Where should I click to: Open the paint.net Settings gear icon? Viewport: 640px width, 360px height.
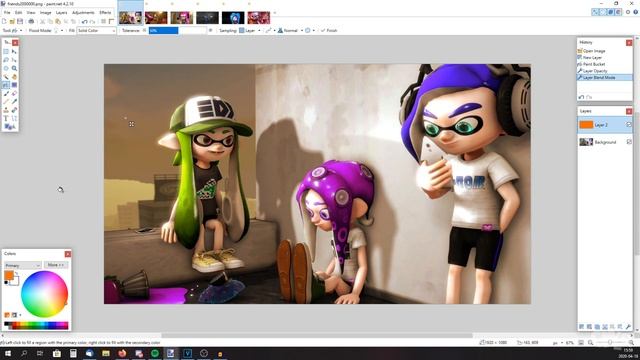click(x=628, y=12)
